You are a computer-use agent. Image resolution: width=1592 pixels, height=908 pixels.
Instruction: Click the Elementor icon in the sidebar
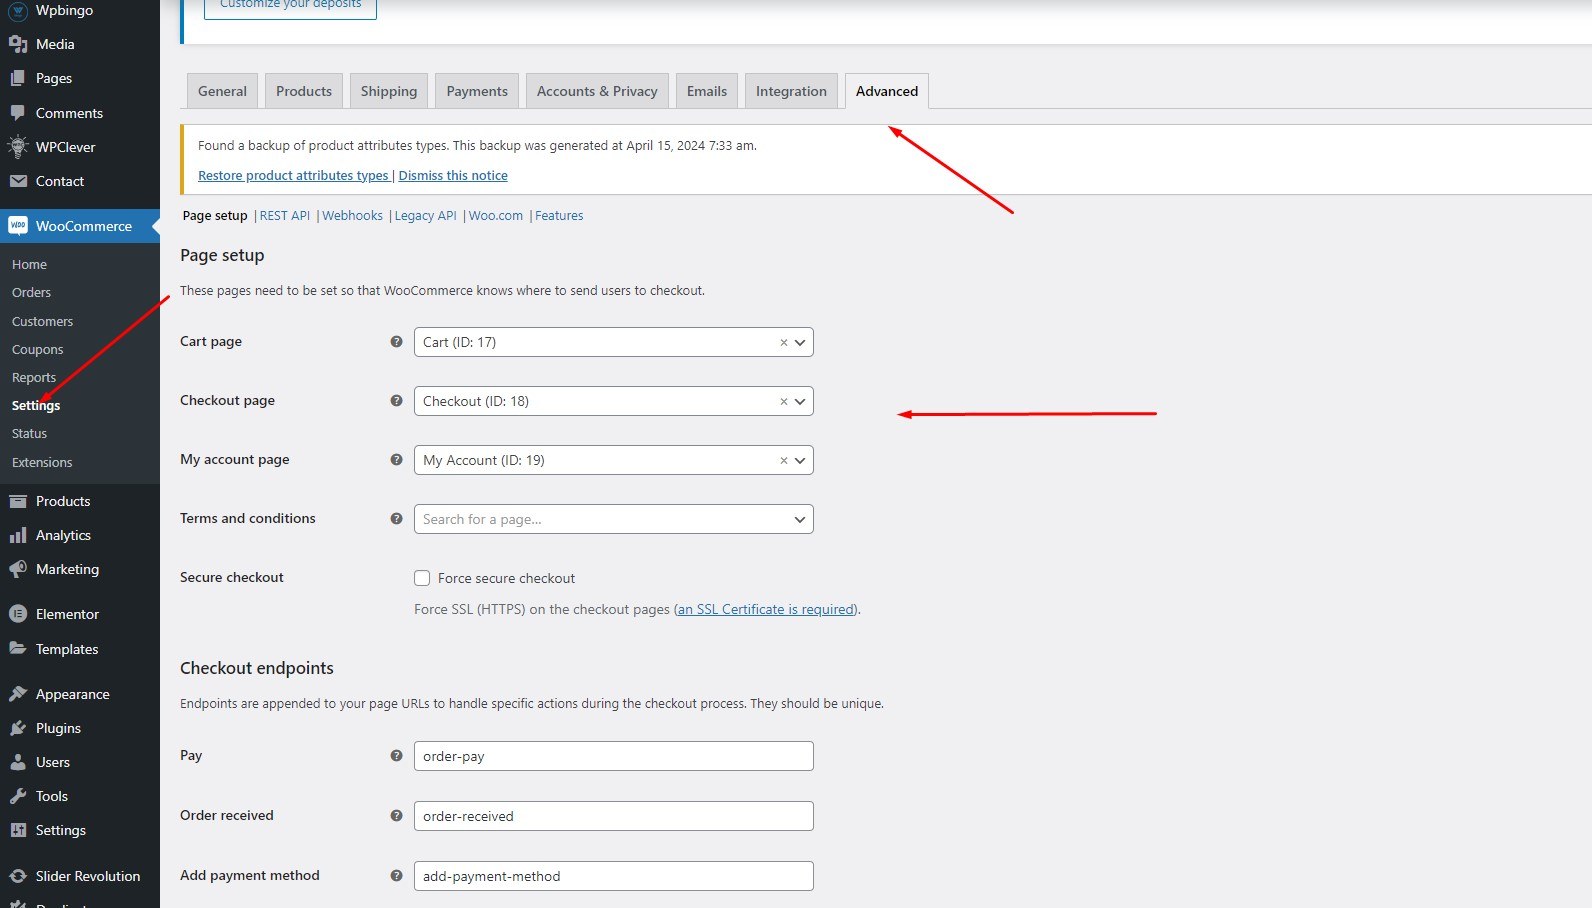[18, 614]
